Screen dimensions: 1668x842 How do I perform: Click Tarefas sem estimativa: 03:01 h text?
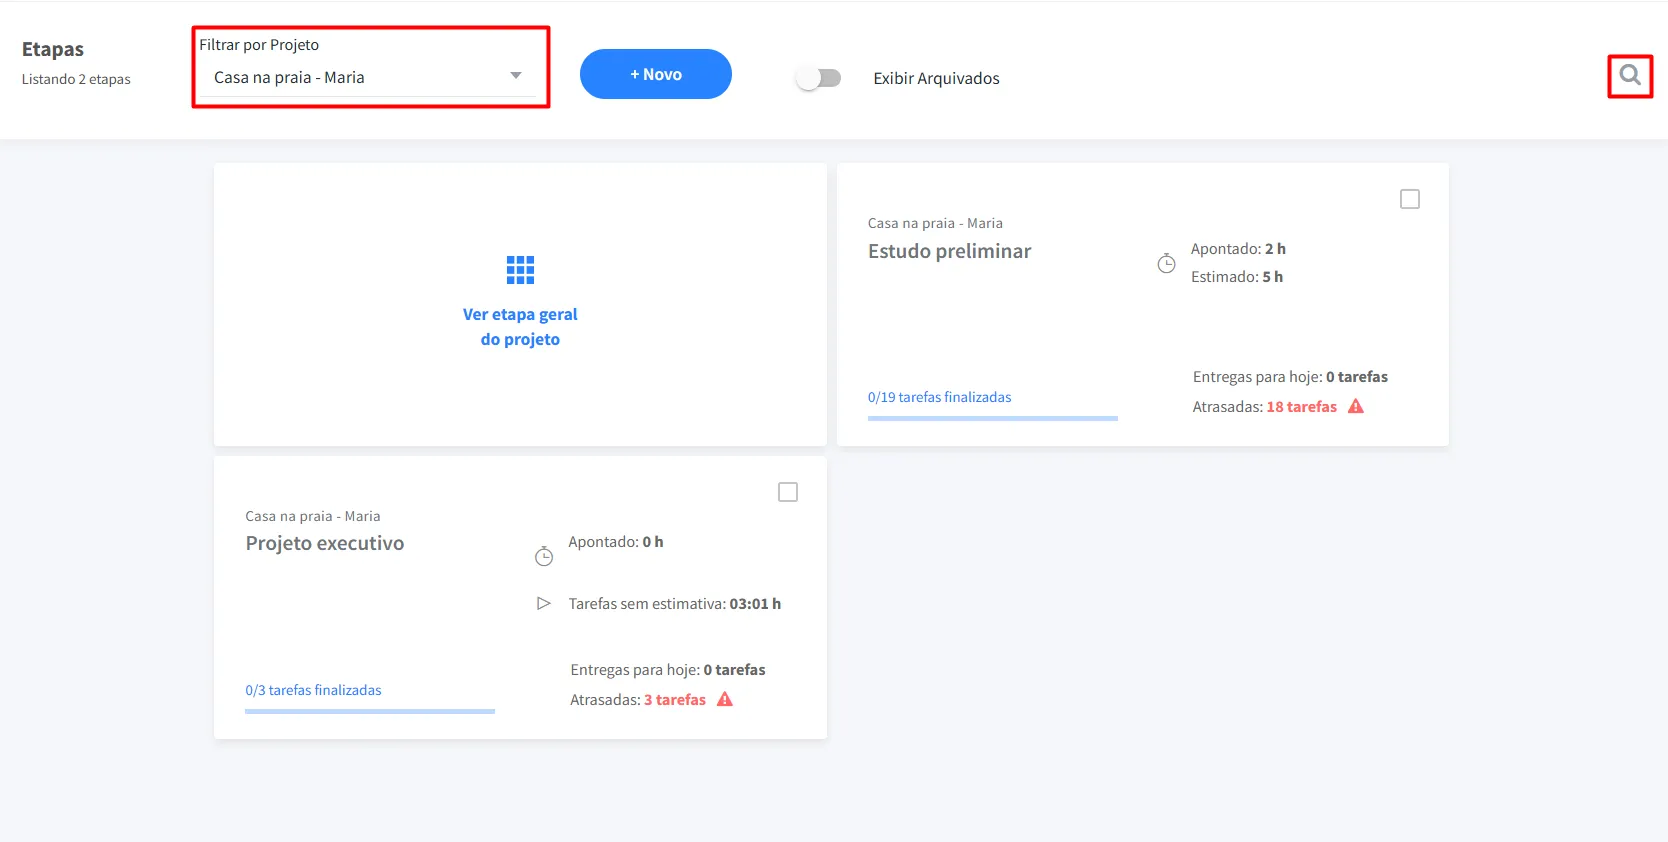[675, 604]
